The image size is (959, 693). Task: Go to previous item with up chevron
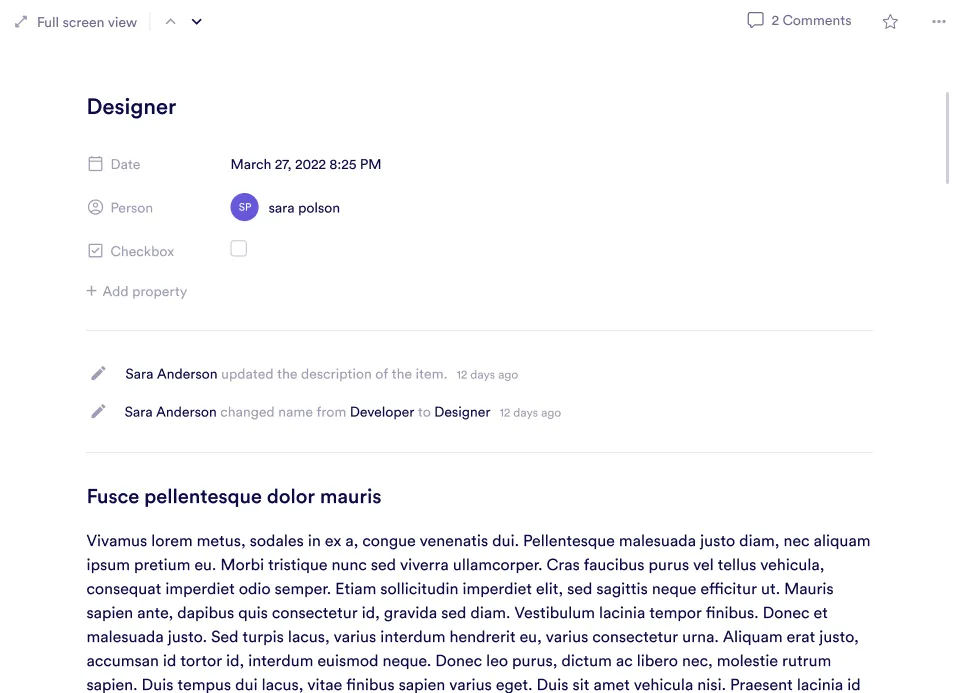point(170,22)
